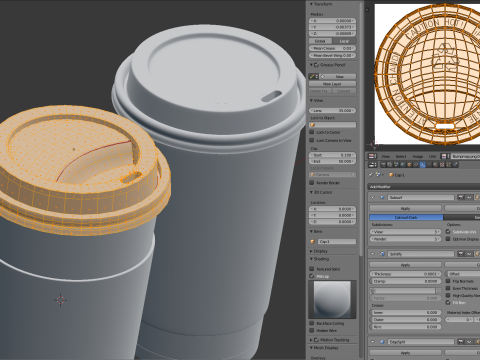Toggle Solidify modifier viewport visibility

point(469,254)
